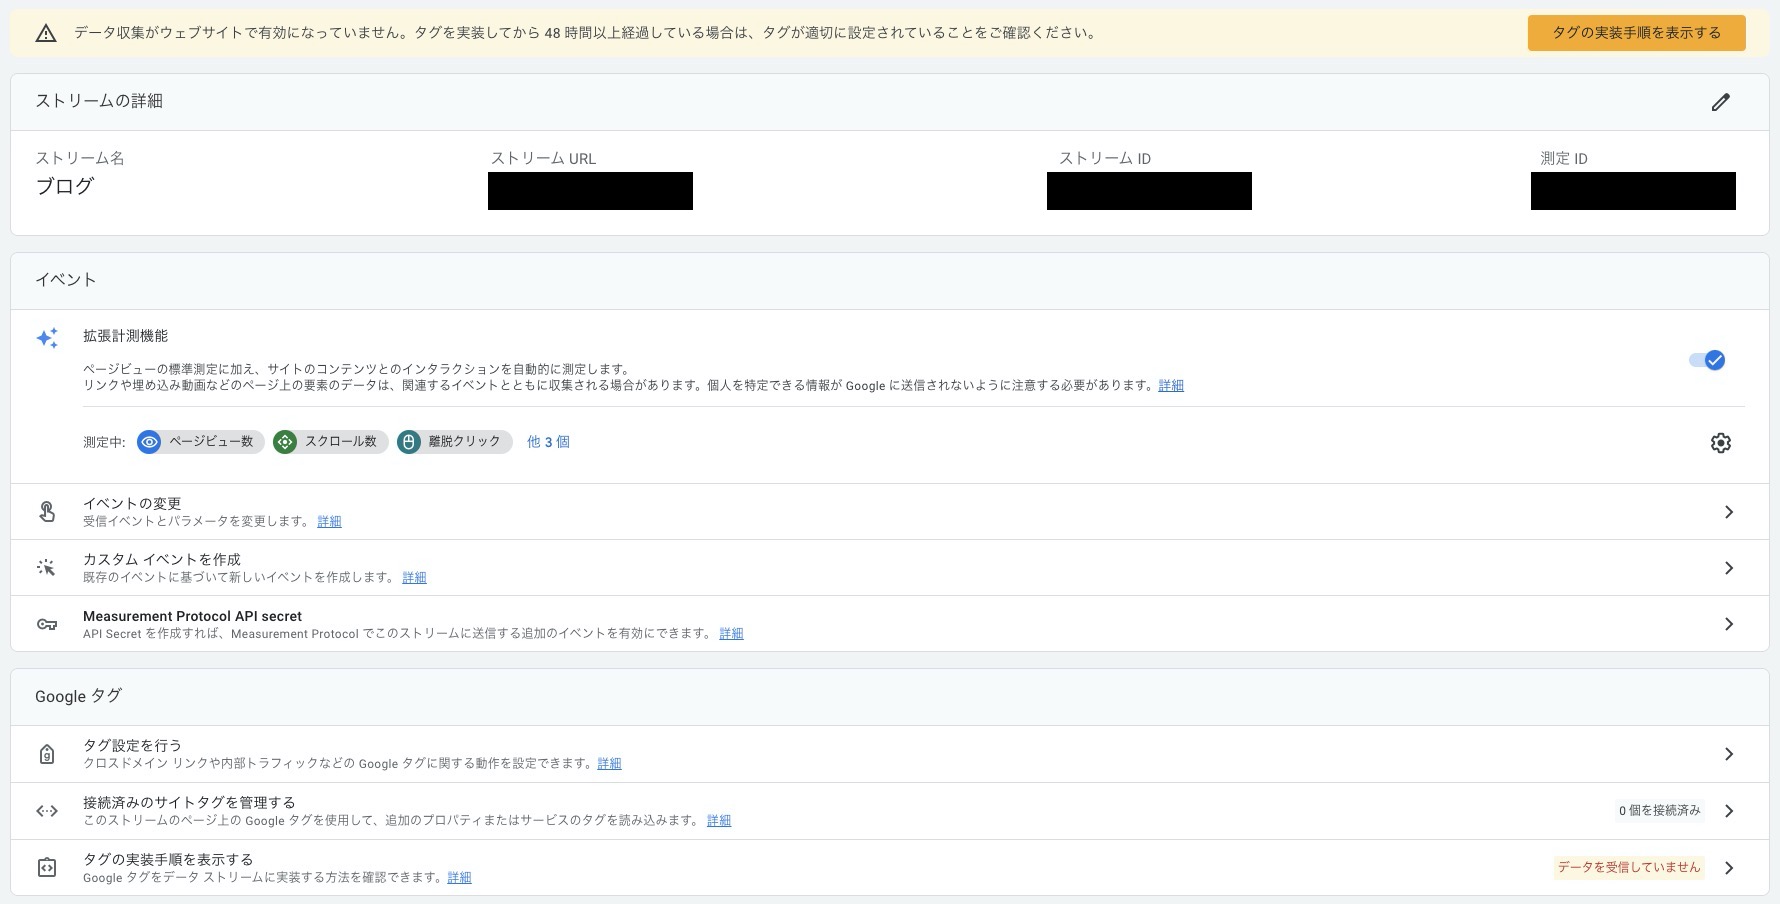
Task: Click the key icon for Measurement Protocol API secret
Action: [x=46, y=623]
